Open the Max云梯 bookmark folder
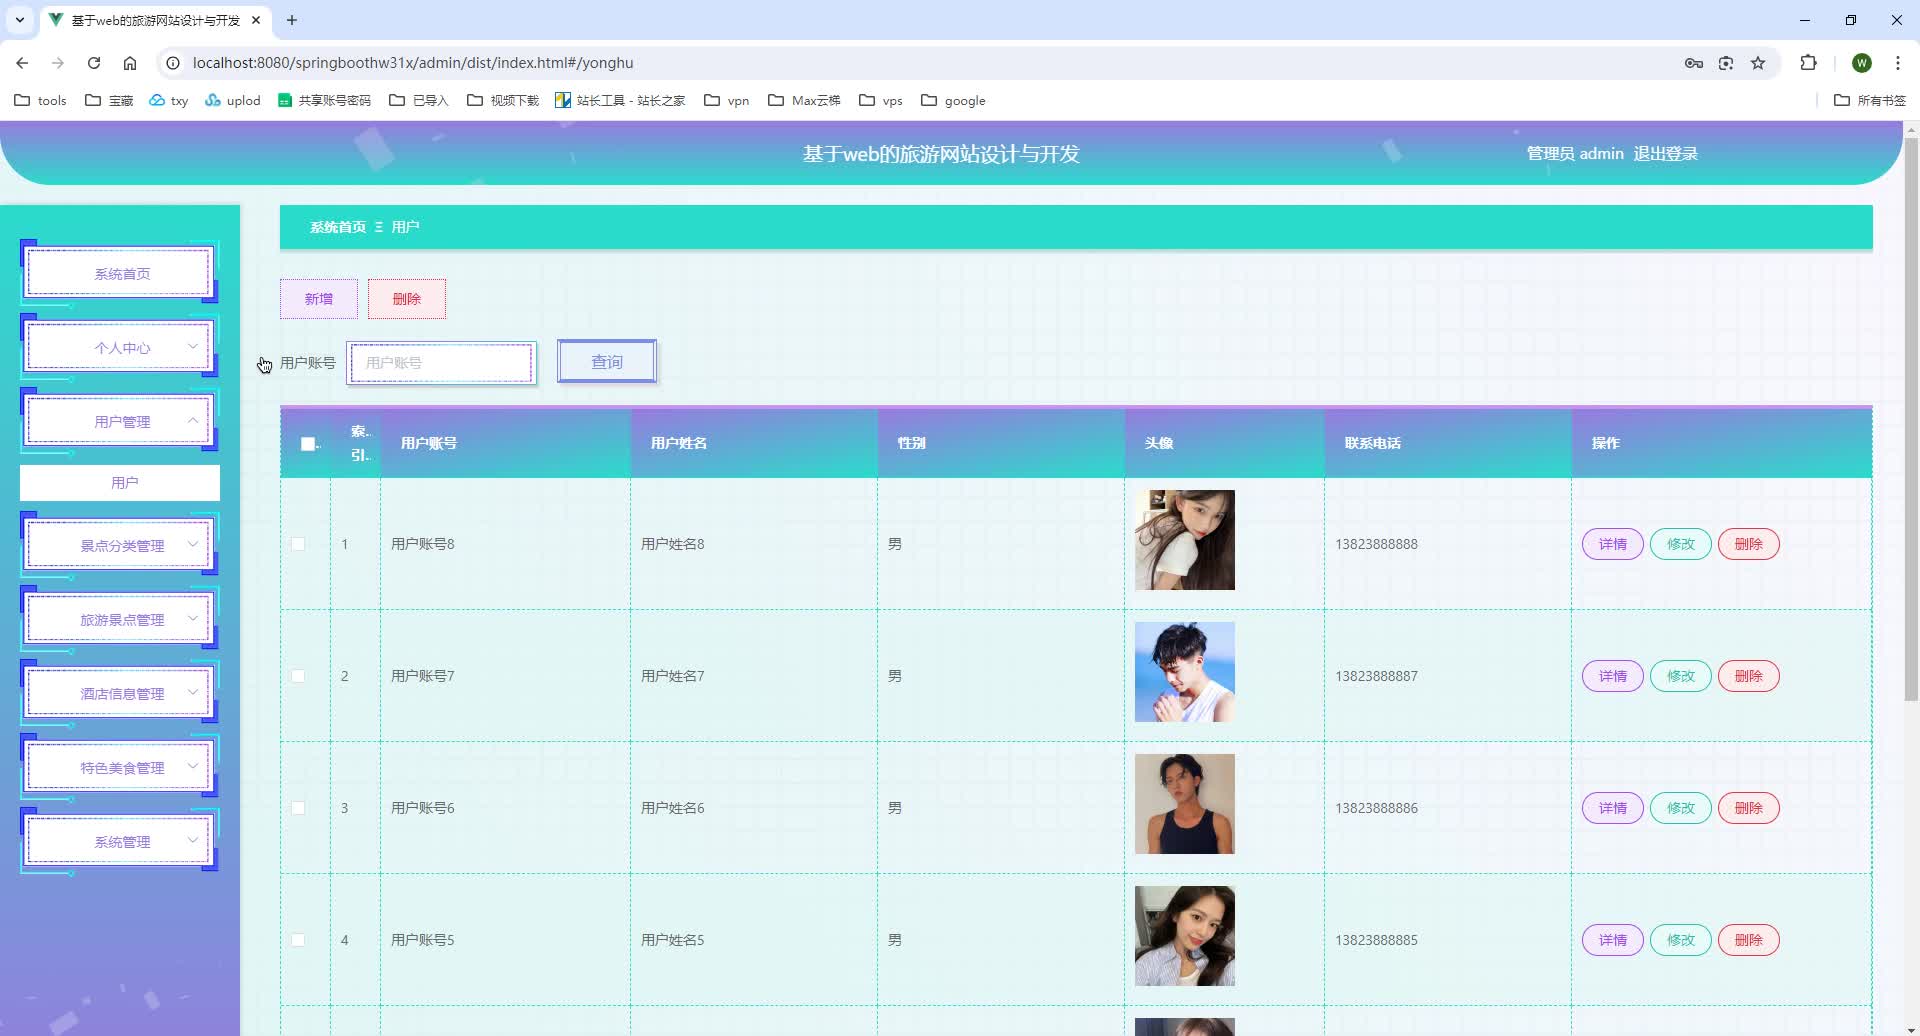Screen dimensions: 1920x1036 click(804, 100)
